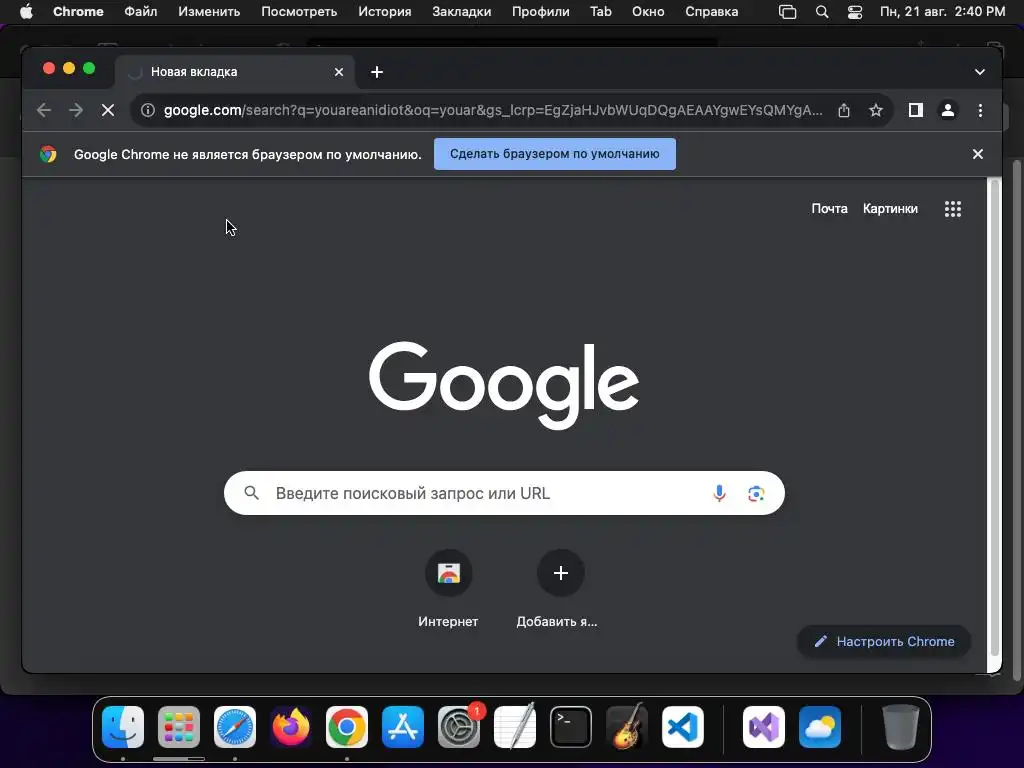Launch Safari from the dock
Screen dimensions: 1024x768
click(235, 727)
